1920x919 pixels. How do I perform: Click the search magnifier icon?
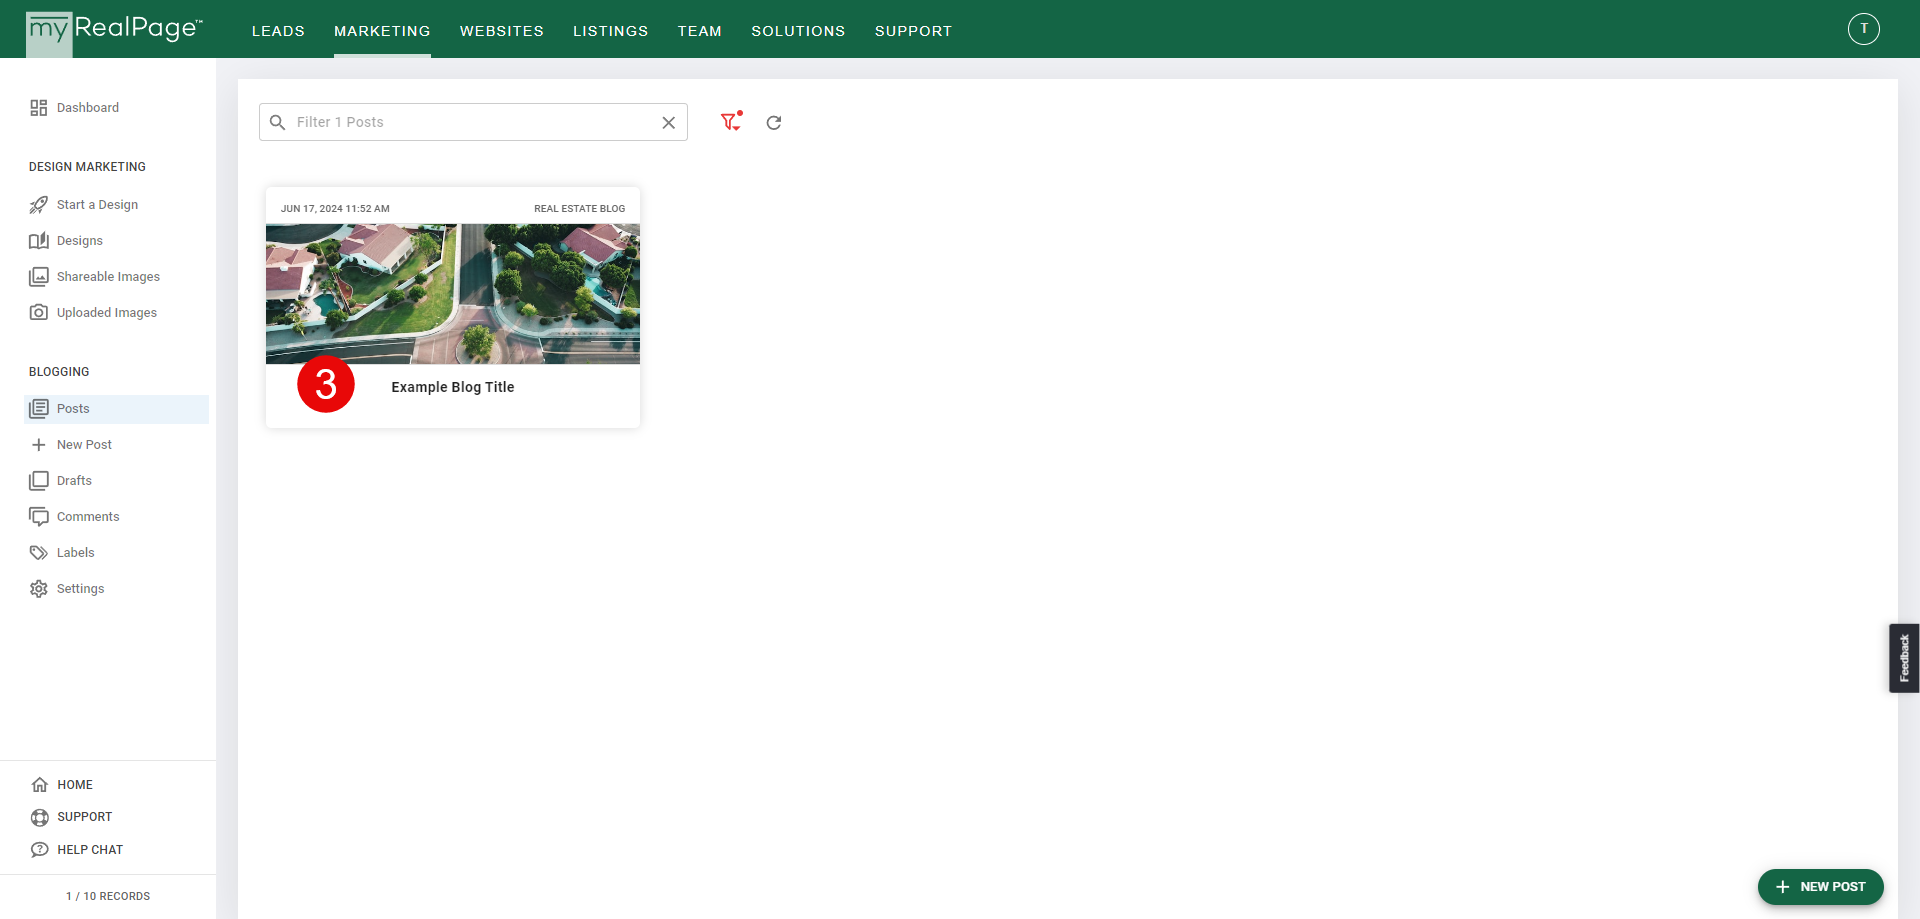[278, 123]
